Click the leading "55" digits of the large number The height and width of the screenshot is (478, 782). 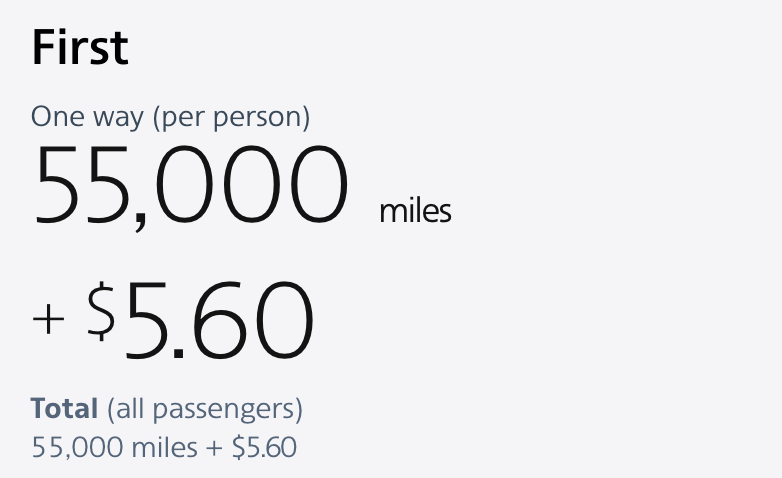point(81,184)
